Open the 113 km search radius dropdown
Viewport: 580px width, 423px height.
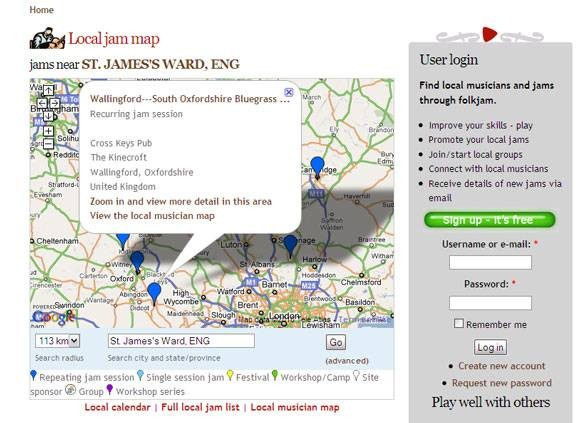(58, 341)
